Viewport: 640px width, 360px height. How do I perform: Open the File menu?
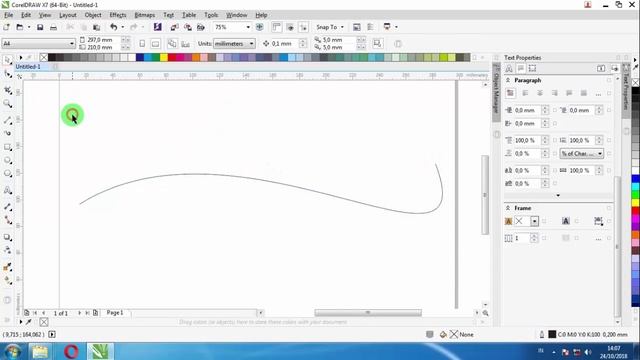pyautogui.click(x=9, y=15)
